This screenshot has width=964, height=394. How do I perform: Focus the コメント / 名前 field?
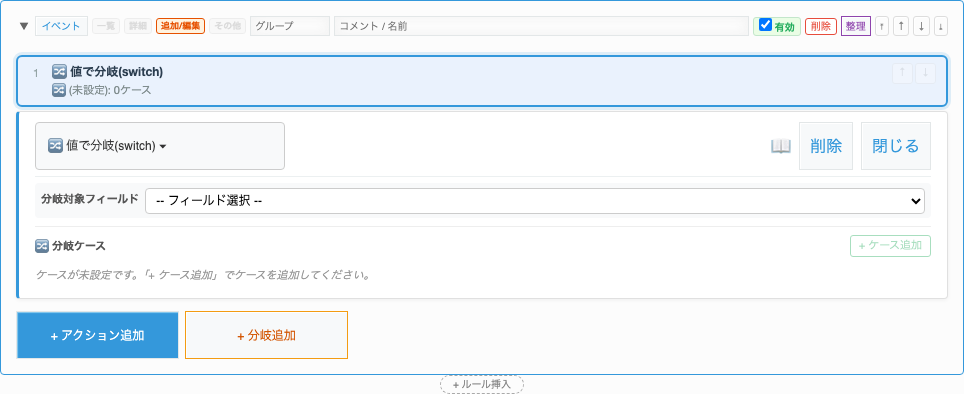pos(541,26)
